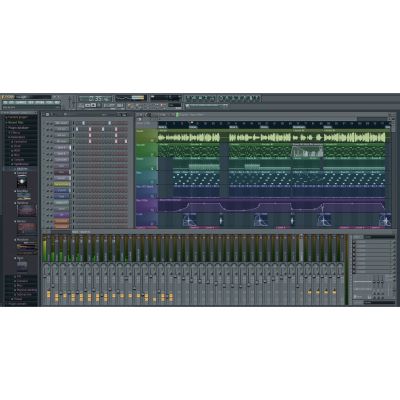Select the white glowing preset thumbnail in browser
Viewport: 400px width, 400px height.
pyautogui.click(x=22, y=182)
